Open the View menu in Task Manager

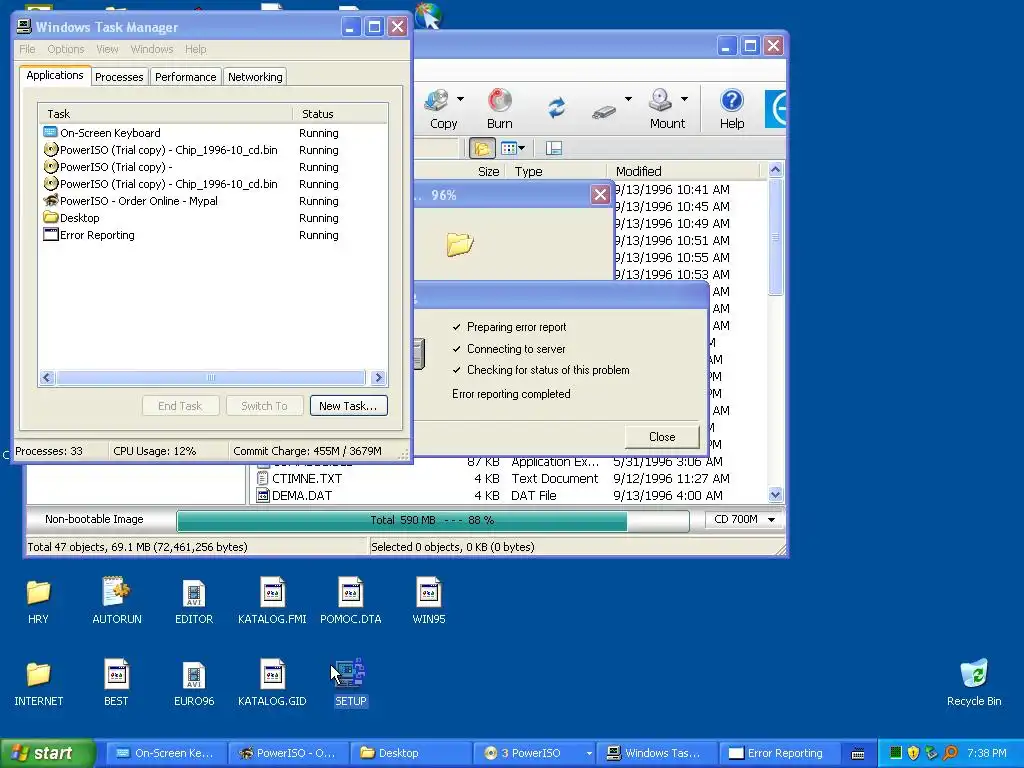[107, 49]
